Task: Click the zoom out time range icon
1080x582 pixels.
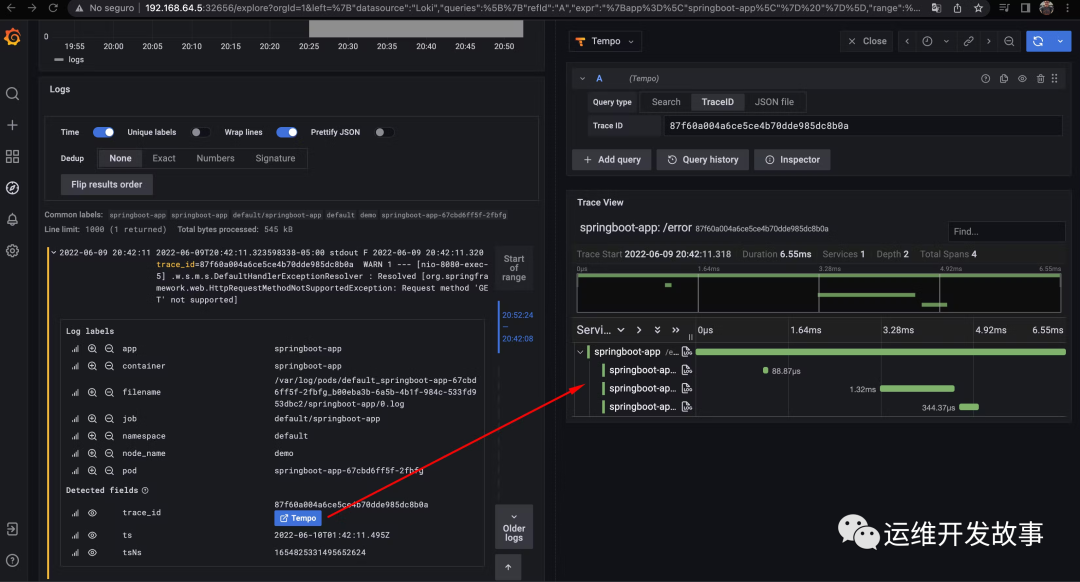Action: 1009,41
